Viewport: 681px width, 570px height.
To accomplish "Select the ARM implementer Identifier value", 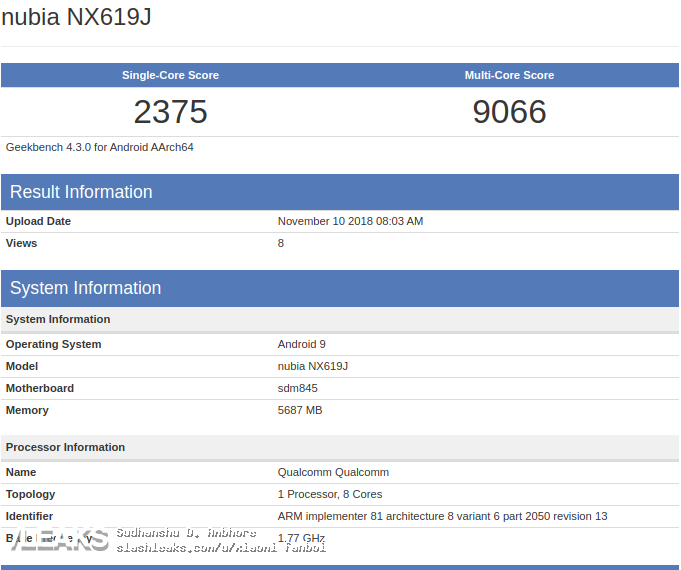I will point(442,516).
